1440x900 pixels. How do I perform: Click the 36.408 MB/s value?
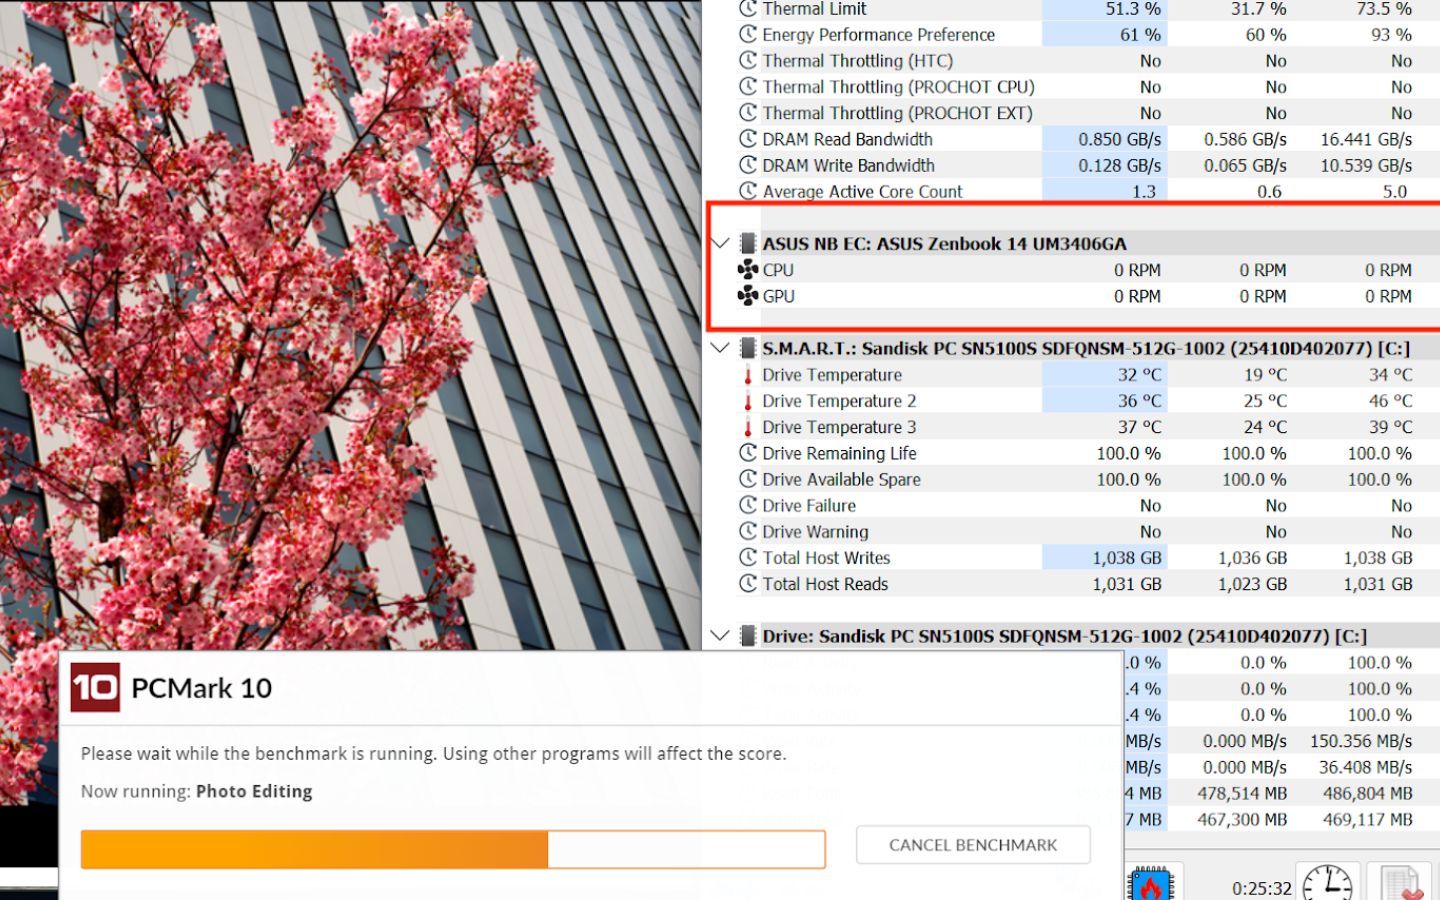(1365, 767)
